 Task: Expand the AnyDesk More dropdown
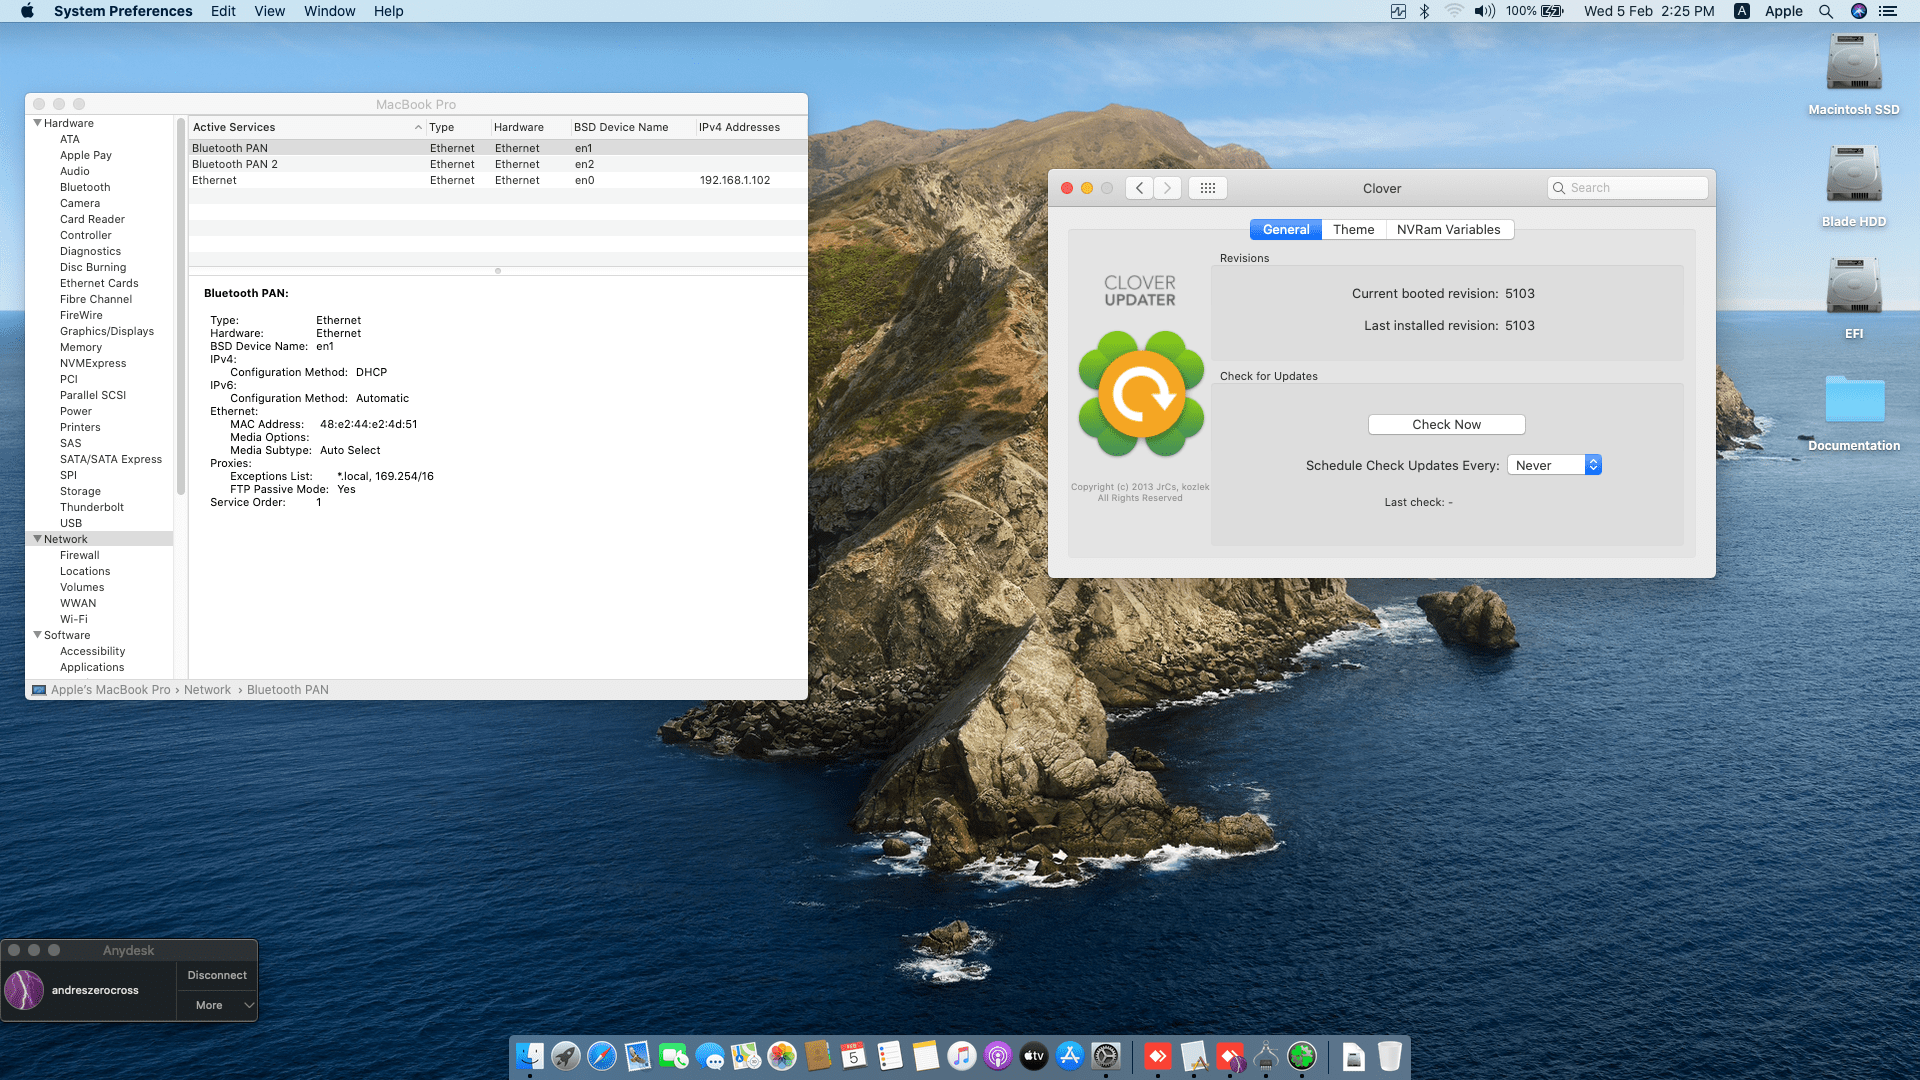[x=217, y=1005]
